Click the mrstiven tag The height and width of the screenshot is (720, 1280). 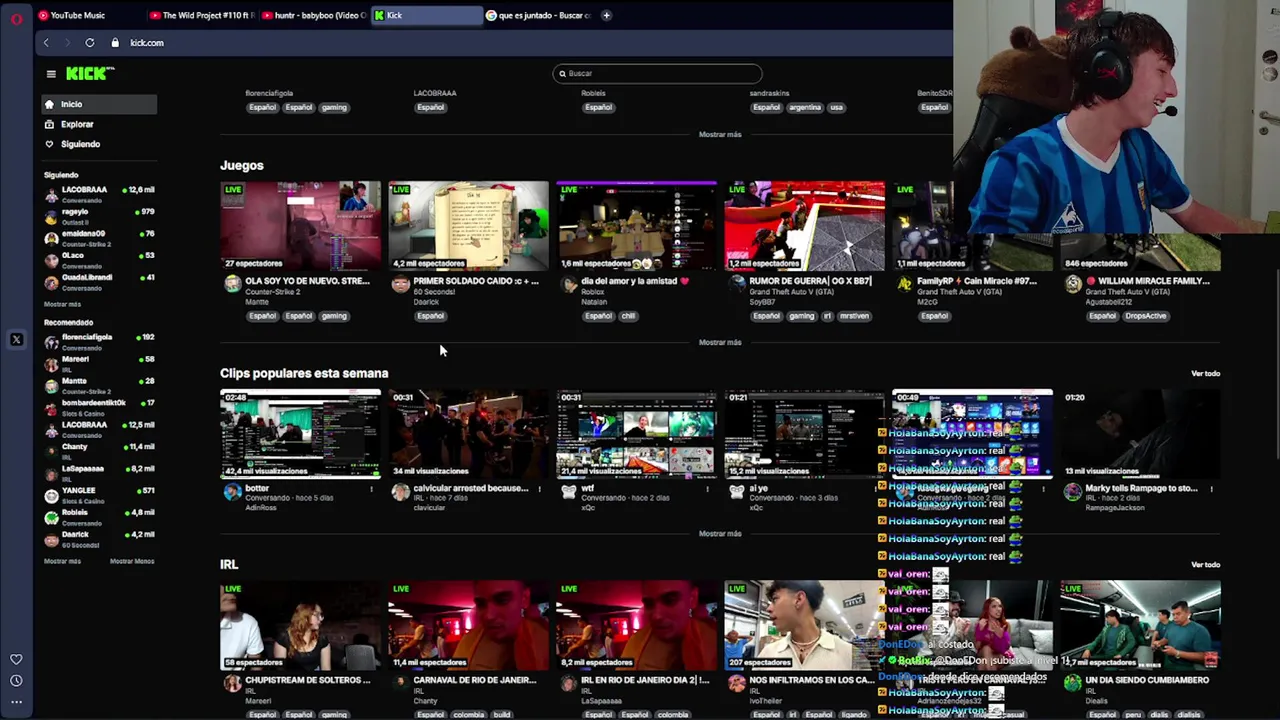tap(854, 316)
